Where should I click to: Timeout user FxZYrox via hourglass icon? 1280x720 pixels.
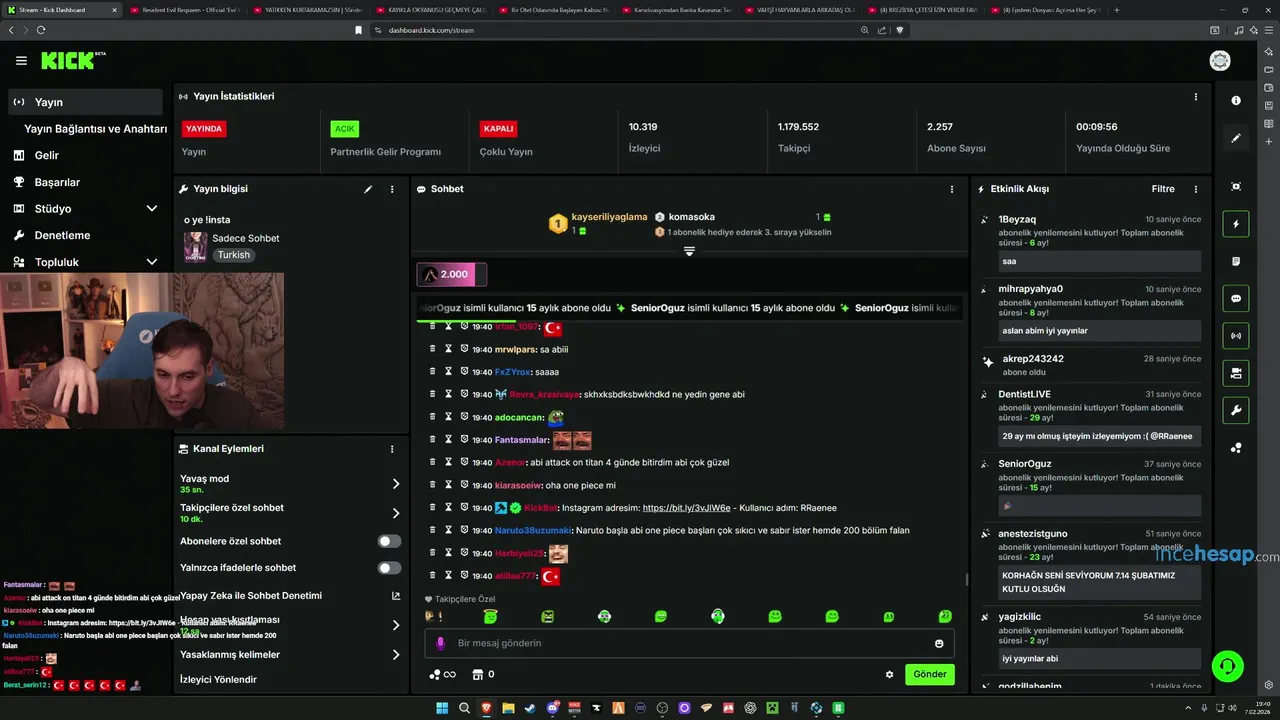(x=448, y=372)
